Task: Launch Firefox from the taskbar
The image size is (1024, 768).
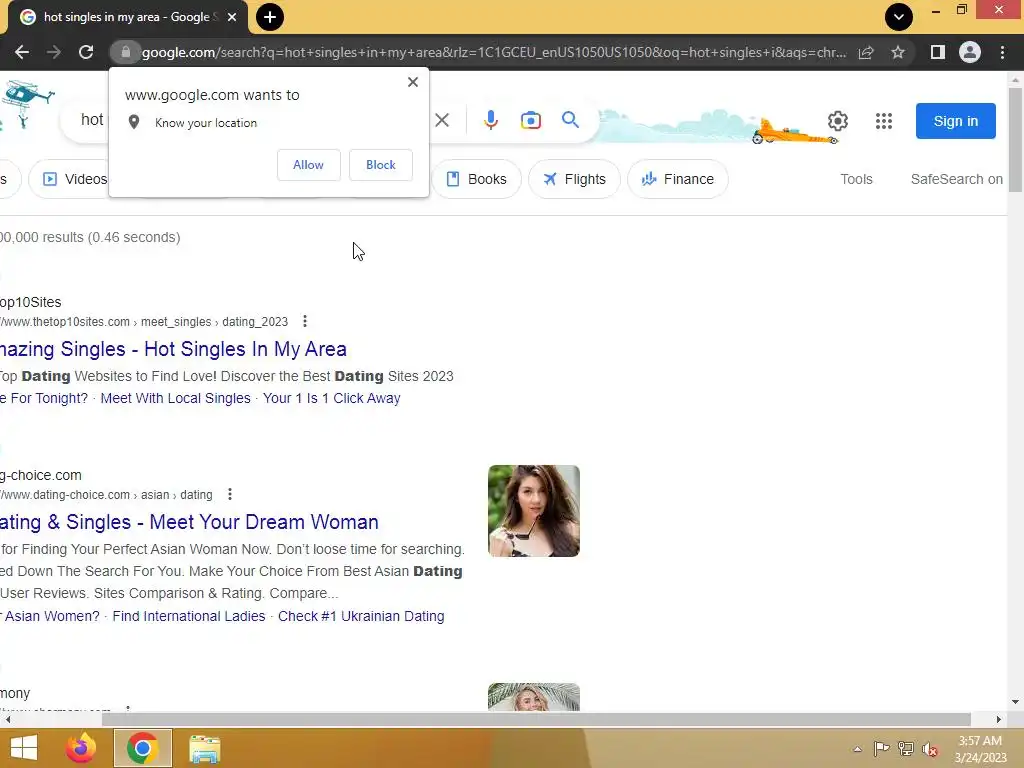Action: (81, 748)
